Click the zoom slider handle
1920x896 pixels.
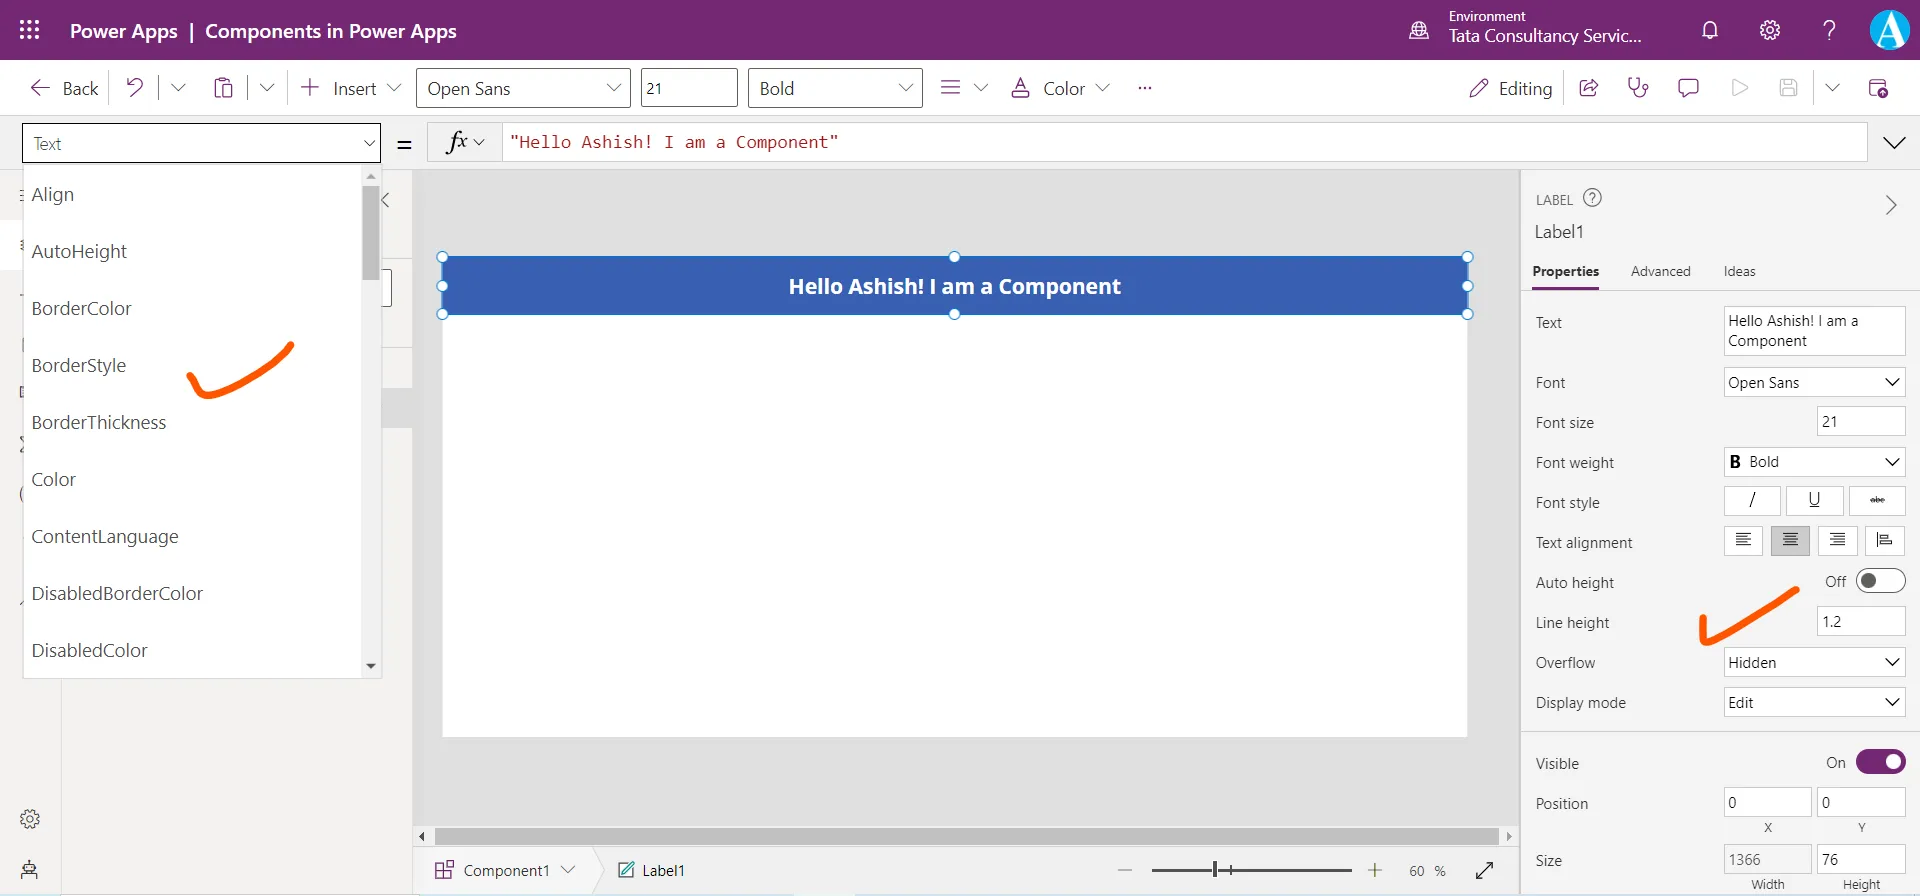coord(1215,870)
